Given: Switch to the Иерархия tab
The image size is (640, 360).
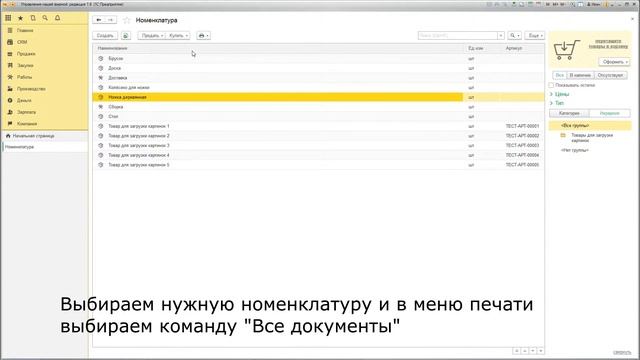Looking at the screenshot, I should (609, 113).
